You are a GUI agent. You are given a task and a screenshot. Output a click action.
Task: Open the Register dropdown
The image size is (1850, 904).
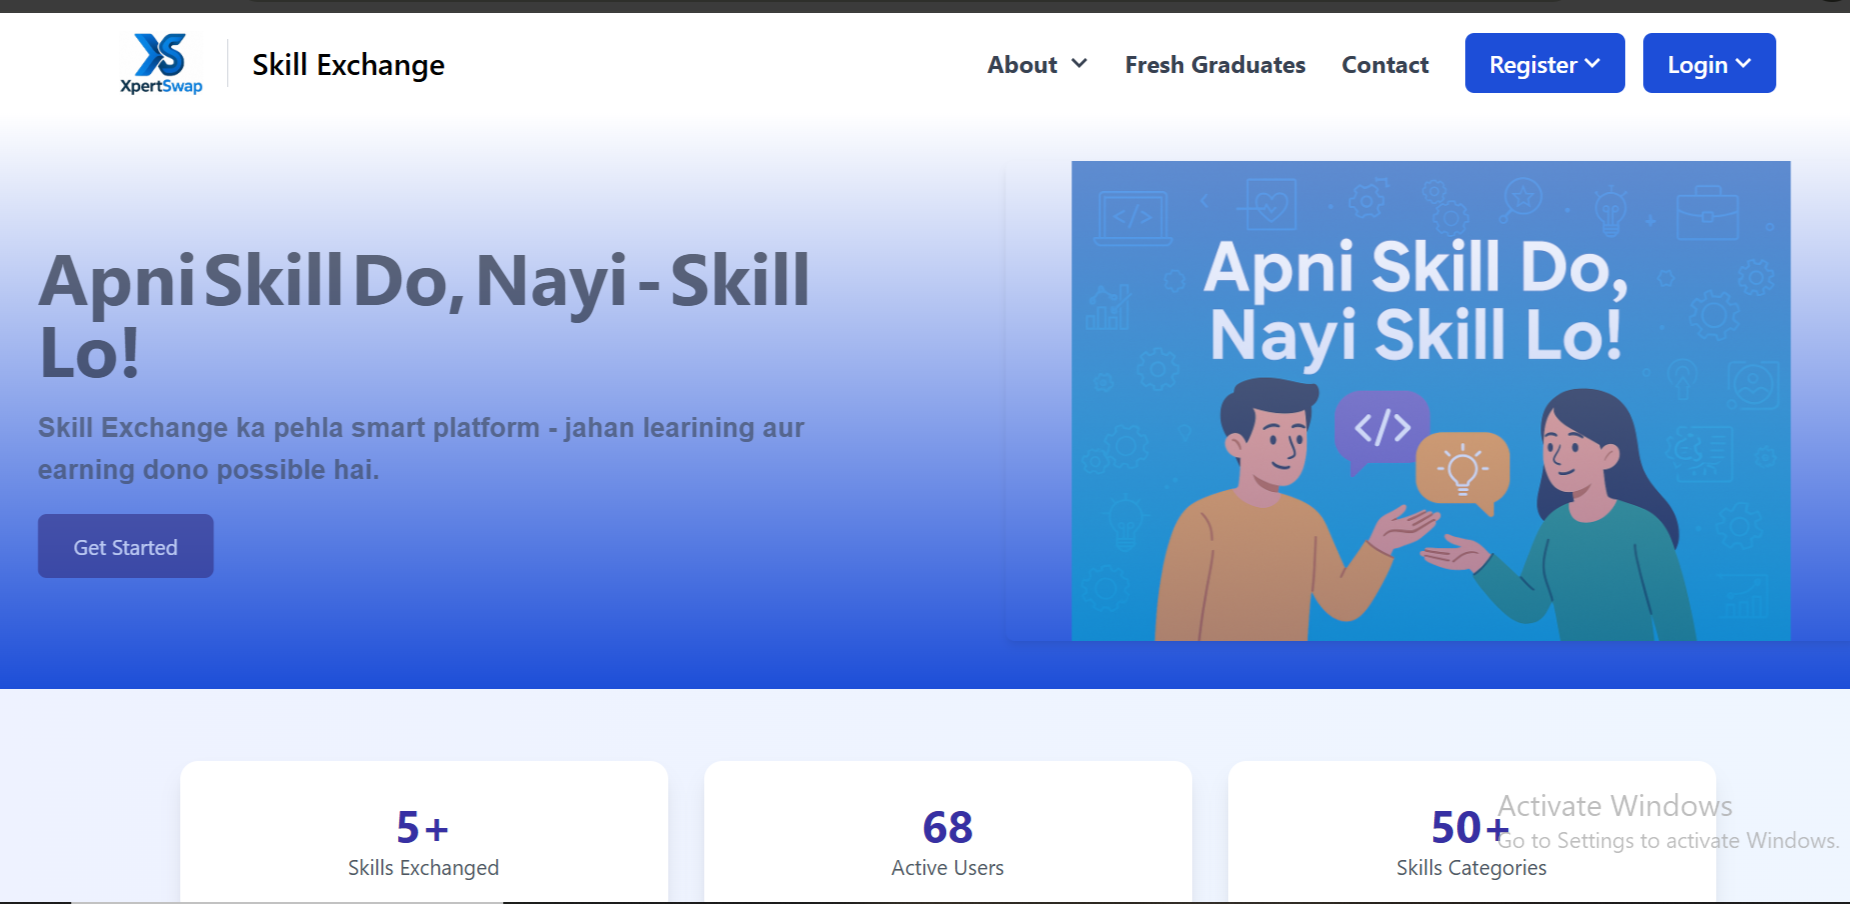[1544, 64]
